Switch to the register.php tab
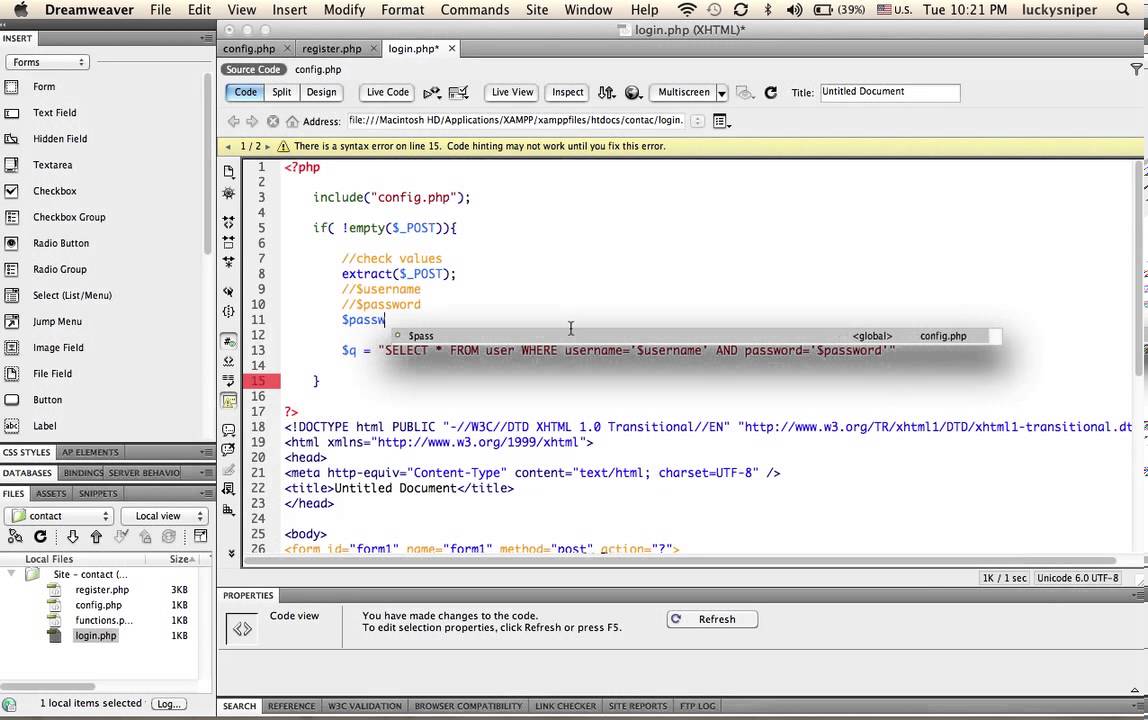Screen dimensions: 1148x720 point(332,48)
